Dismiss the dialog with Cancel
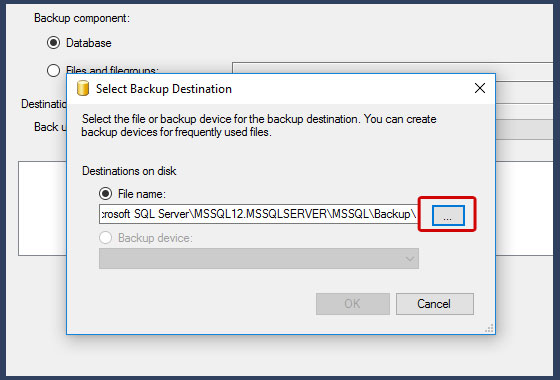560x380 pixels. tap(435, 304)
